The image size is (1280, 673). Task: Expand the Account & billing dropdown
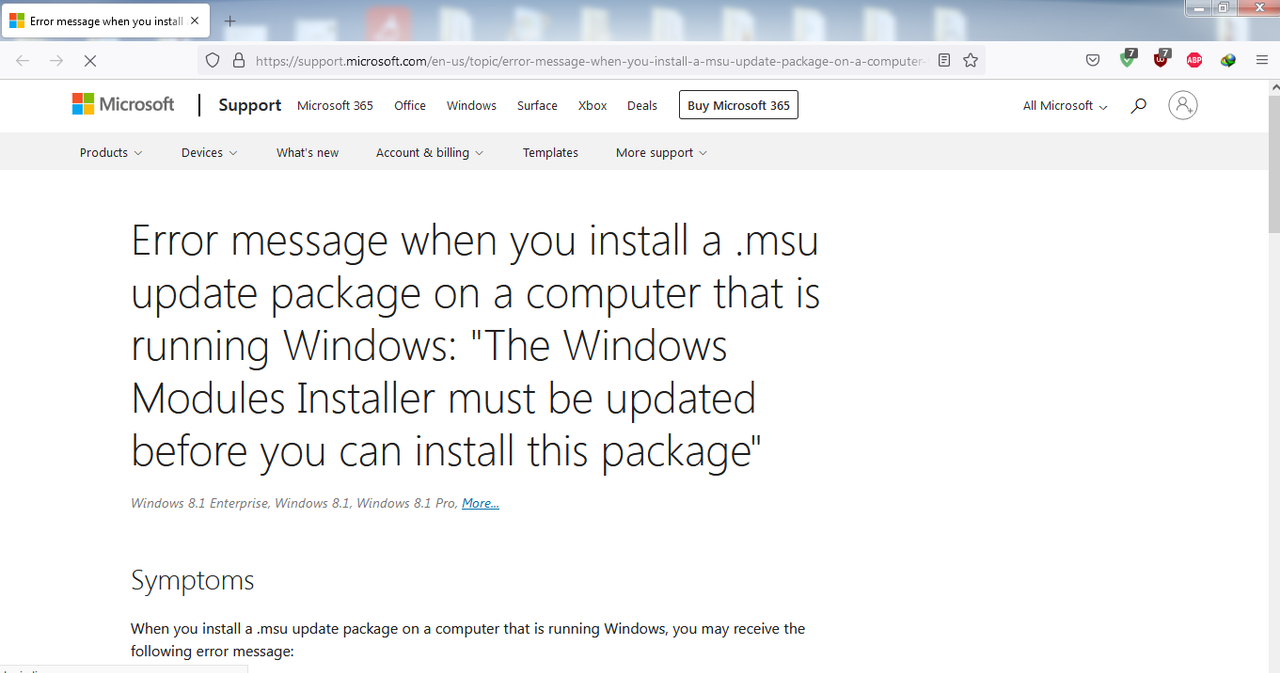(x=429, y=152)
